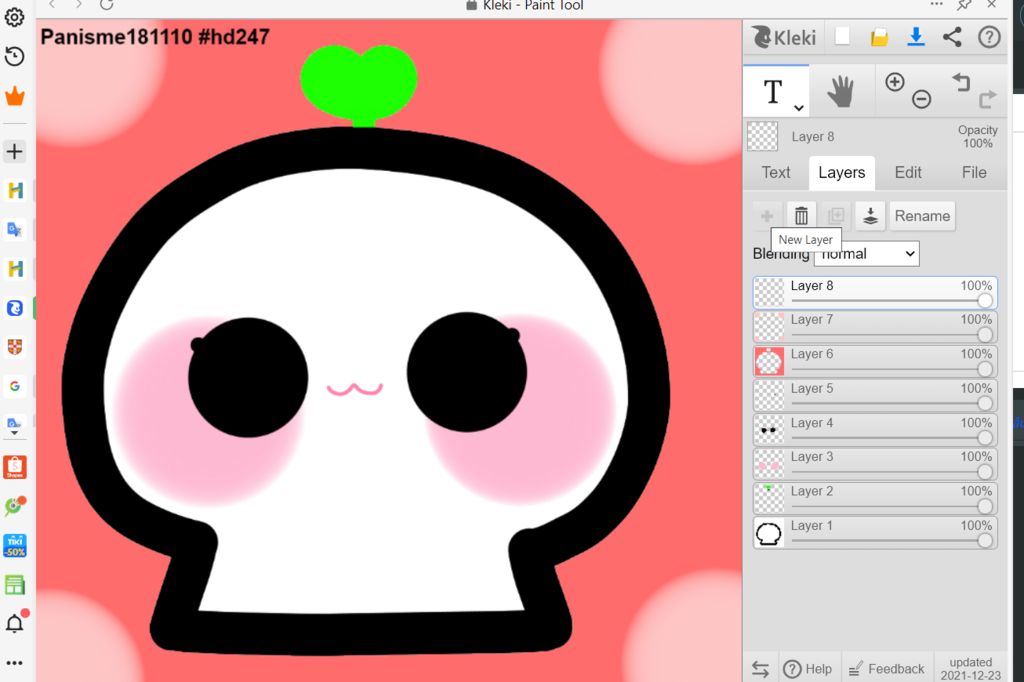Switch to the Edit tab
This screenshot has height=682, width=1024.
pos(908,172)
